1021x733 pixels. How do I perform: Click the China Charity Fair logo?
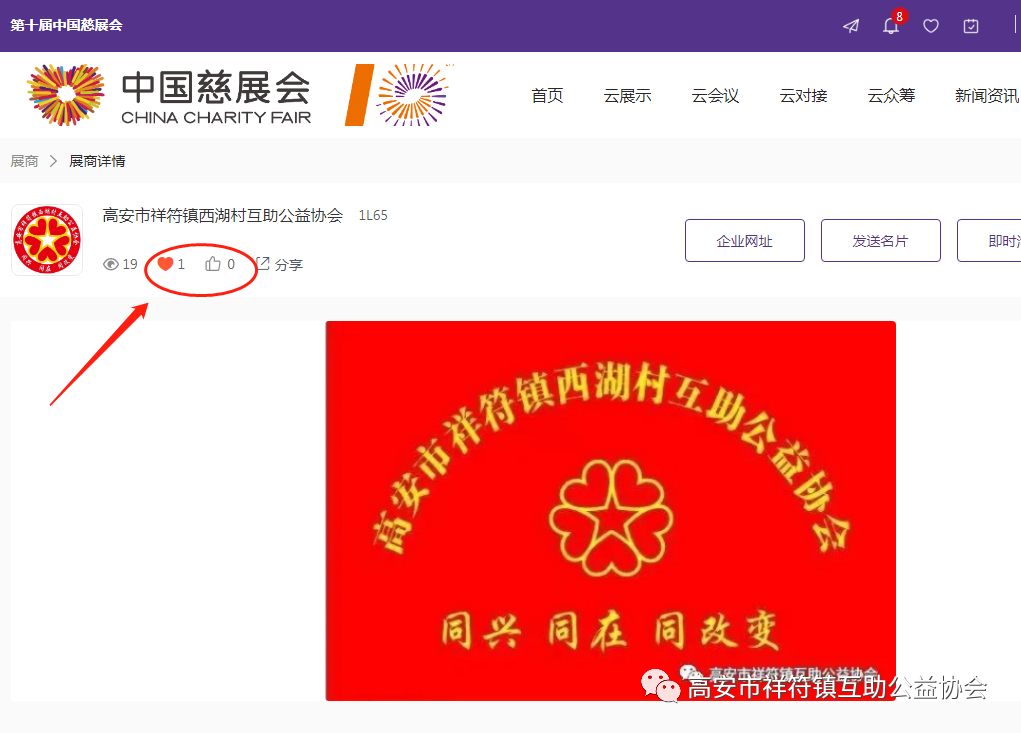pos(169,95)
